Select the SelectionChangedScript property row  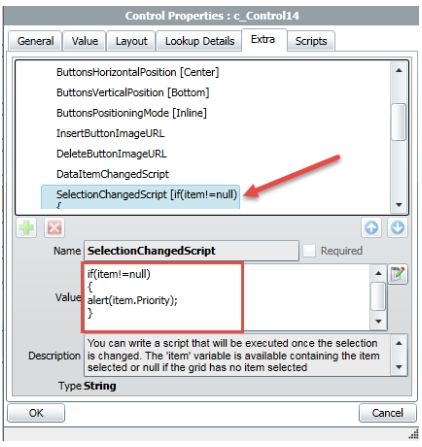[140, 197]
